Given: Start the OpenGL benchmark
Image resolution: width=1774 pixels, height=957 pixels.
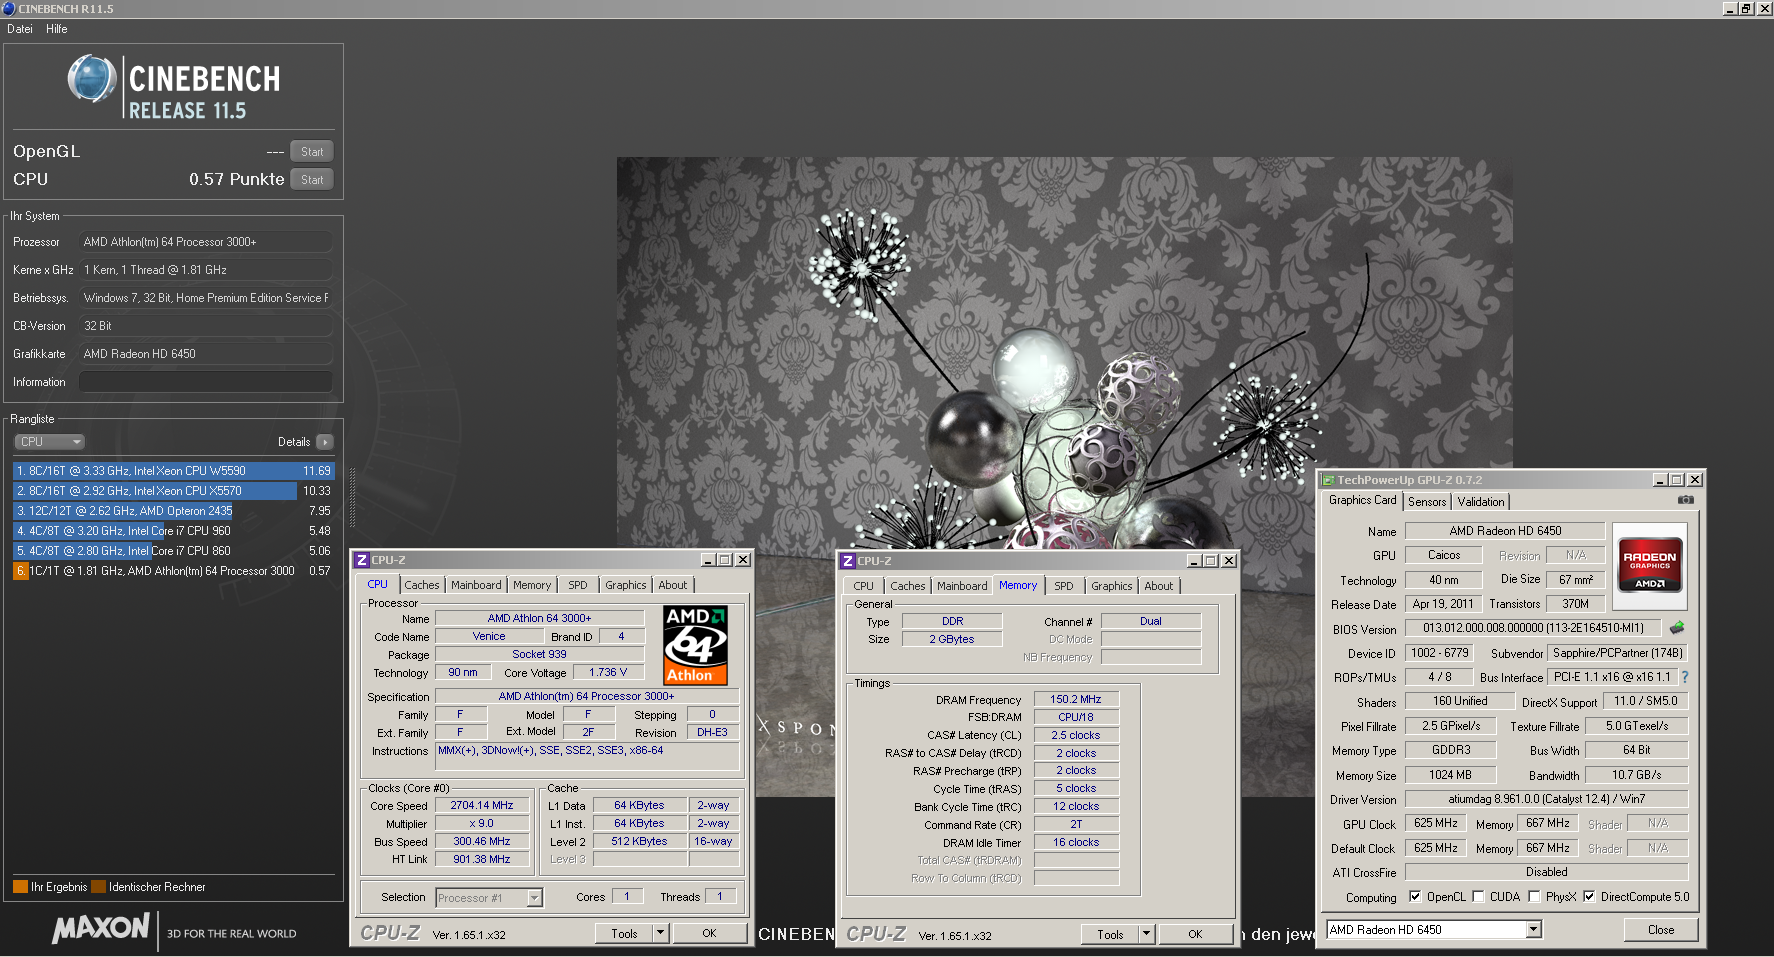Looking at the screenshot, I should point(312,152).
